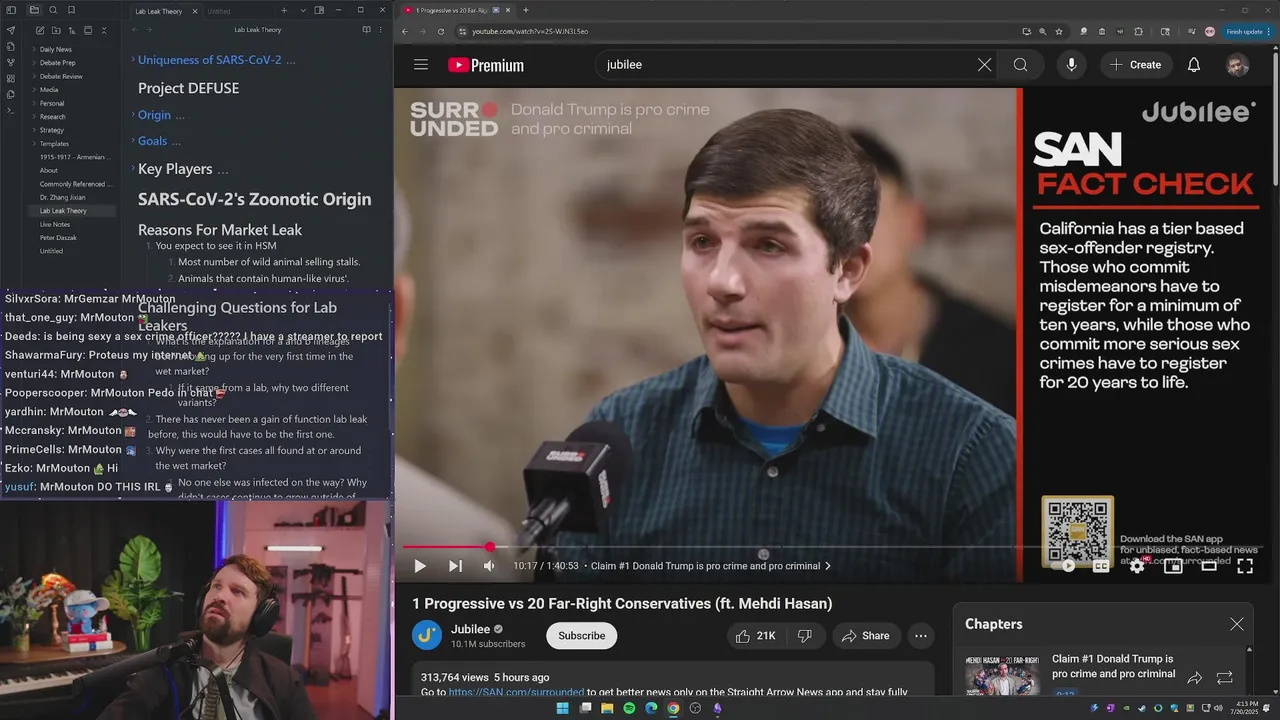Open the SAN.com/surrounded link in description

point(516,692)
